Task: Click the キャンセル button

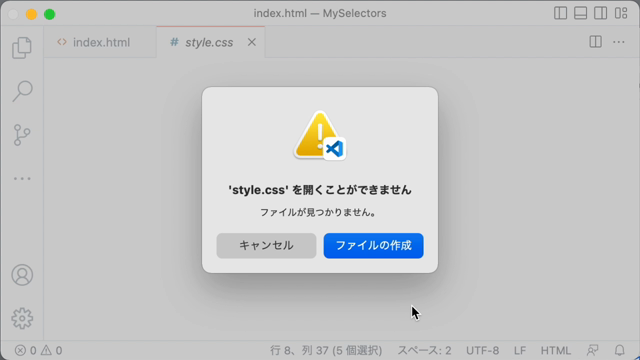Action: coord(266,245)
